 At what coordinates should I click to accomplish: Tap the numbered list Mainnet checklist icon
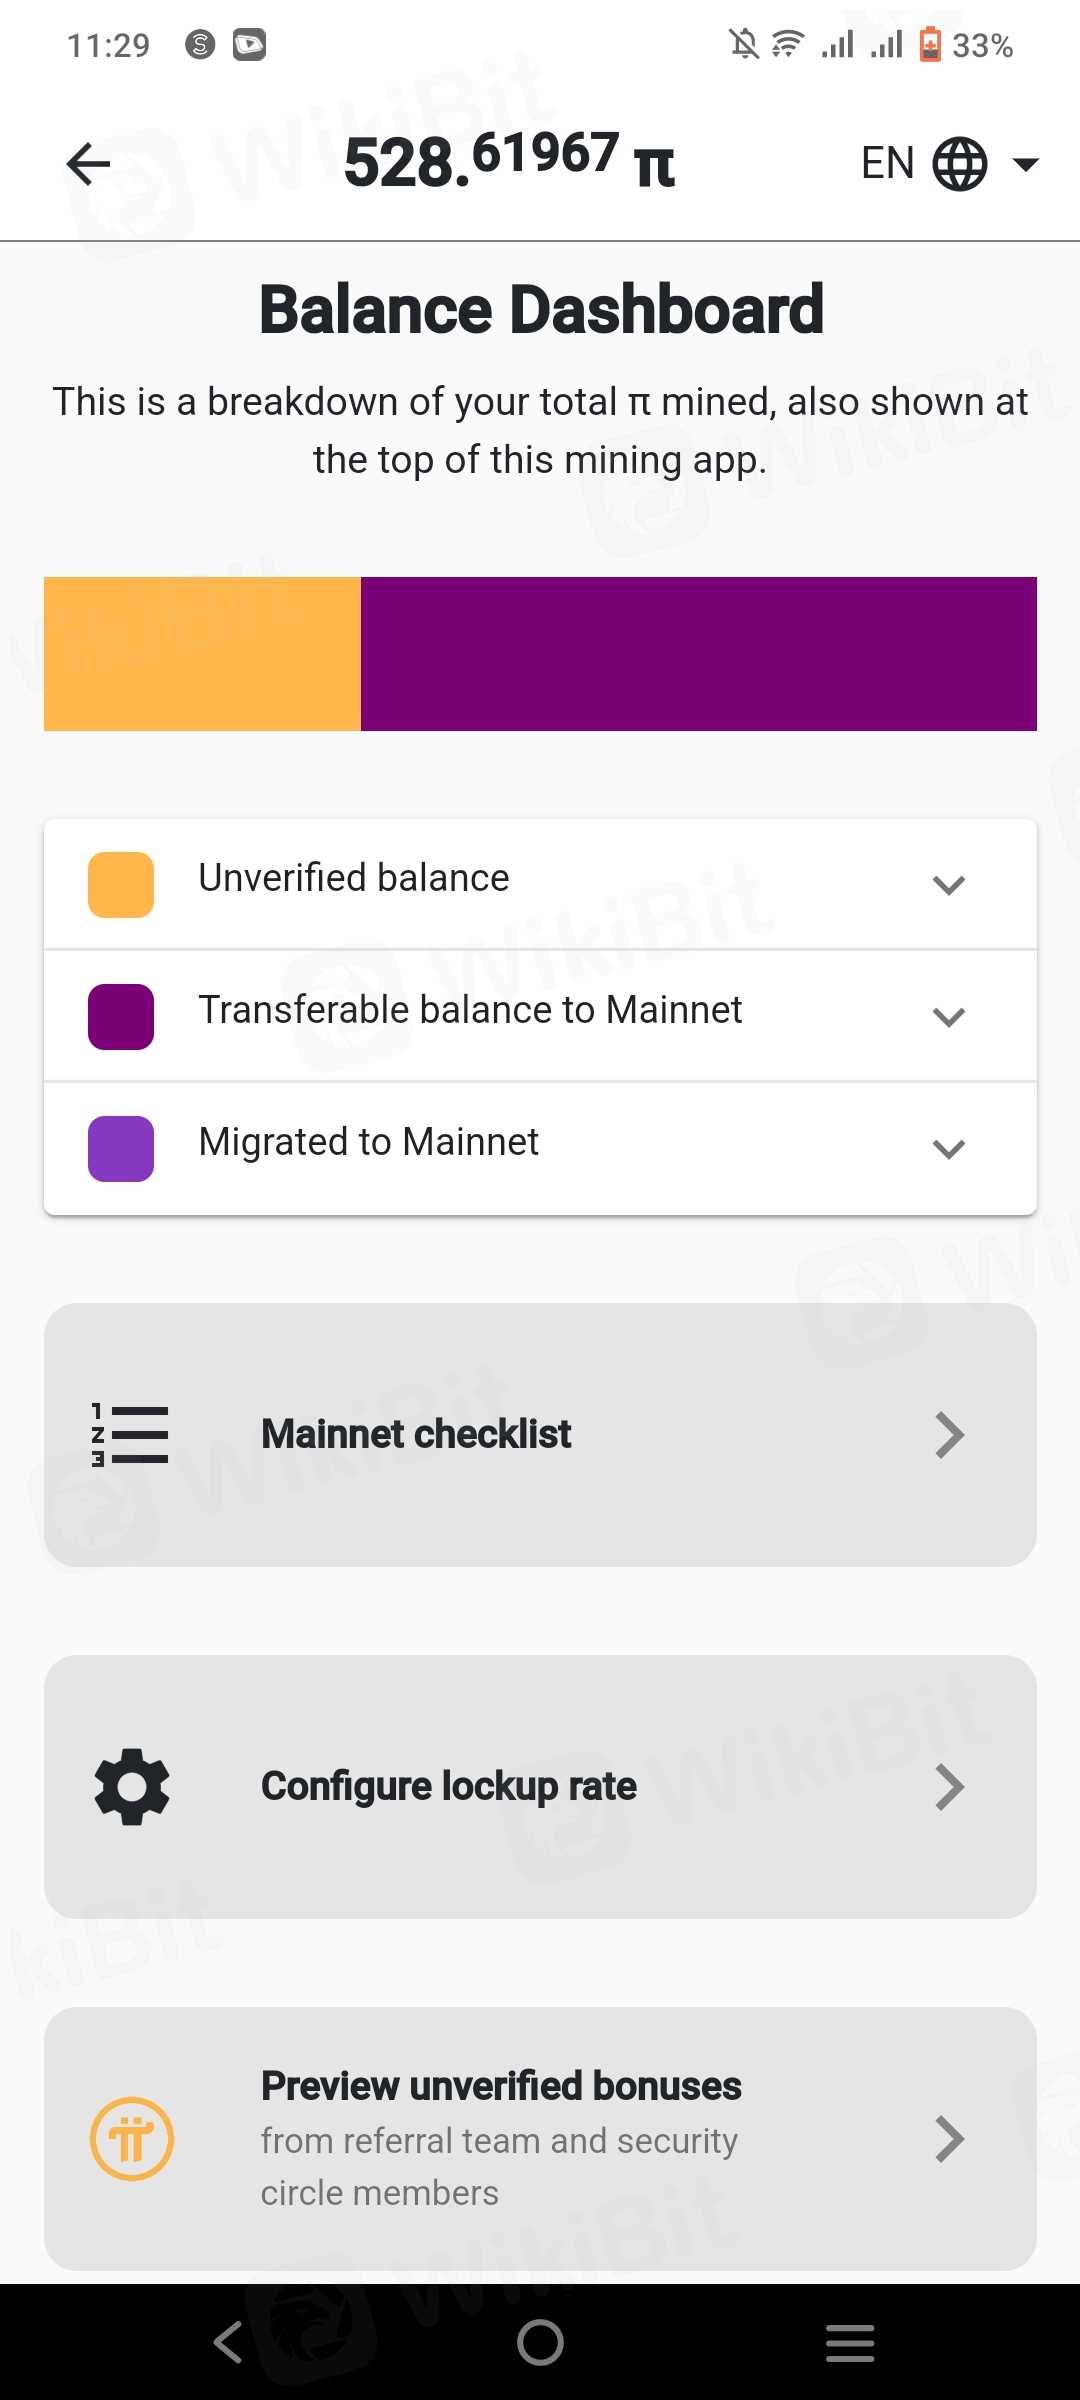click(x=130, y=1435)
